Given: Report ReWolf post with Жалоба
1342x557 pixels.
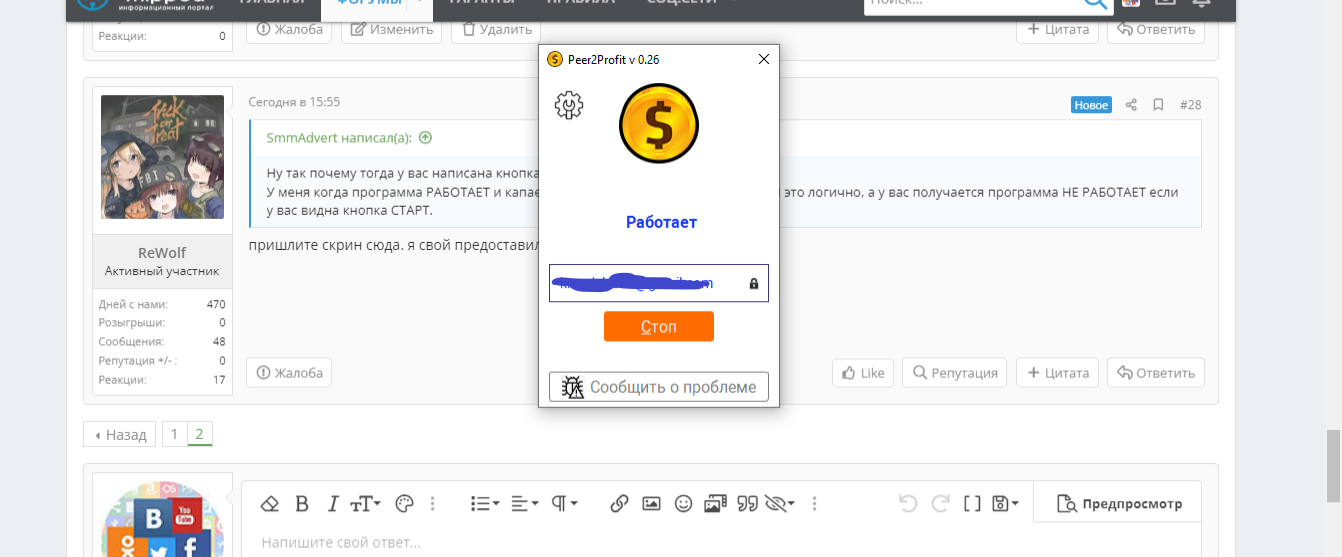Looking at the screenshot, I should 289,373.
